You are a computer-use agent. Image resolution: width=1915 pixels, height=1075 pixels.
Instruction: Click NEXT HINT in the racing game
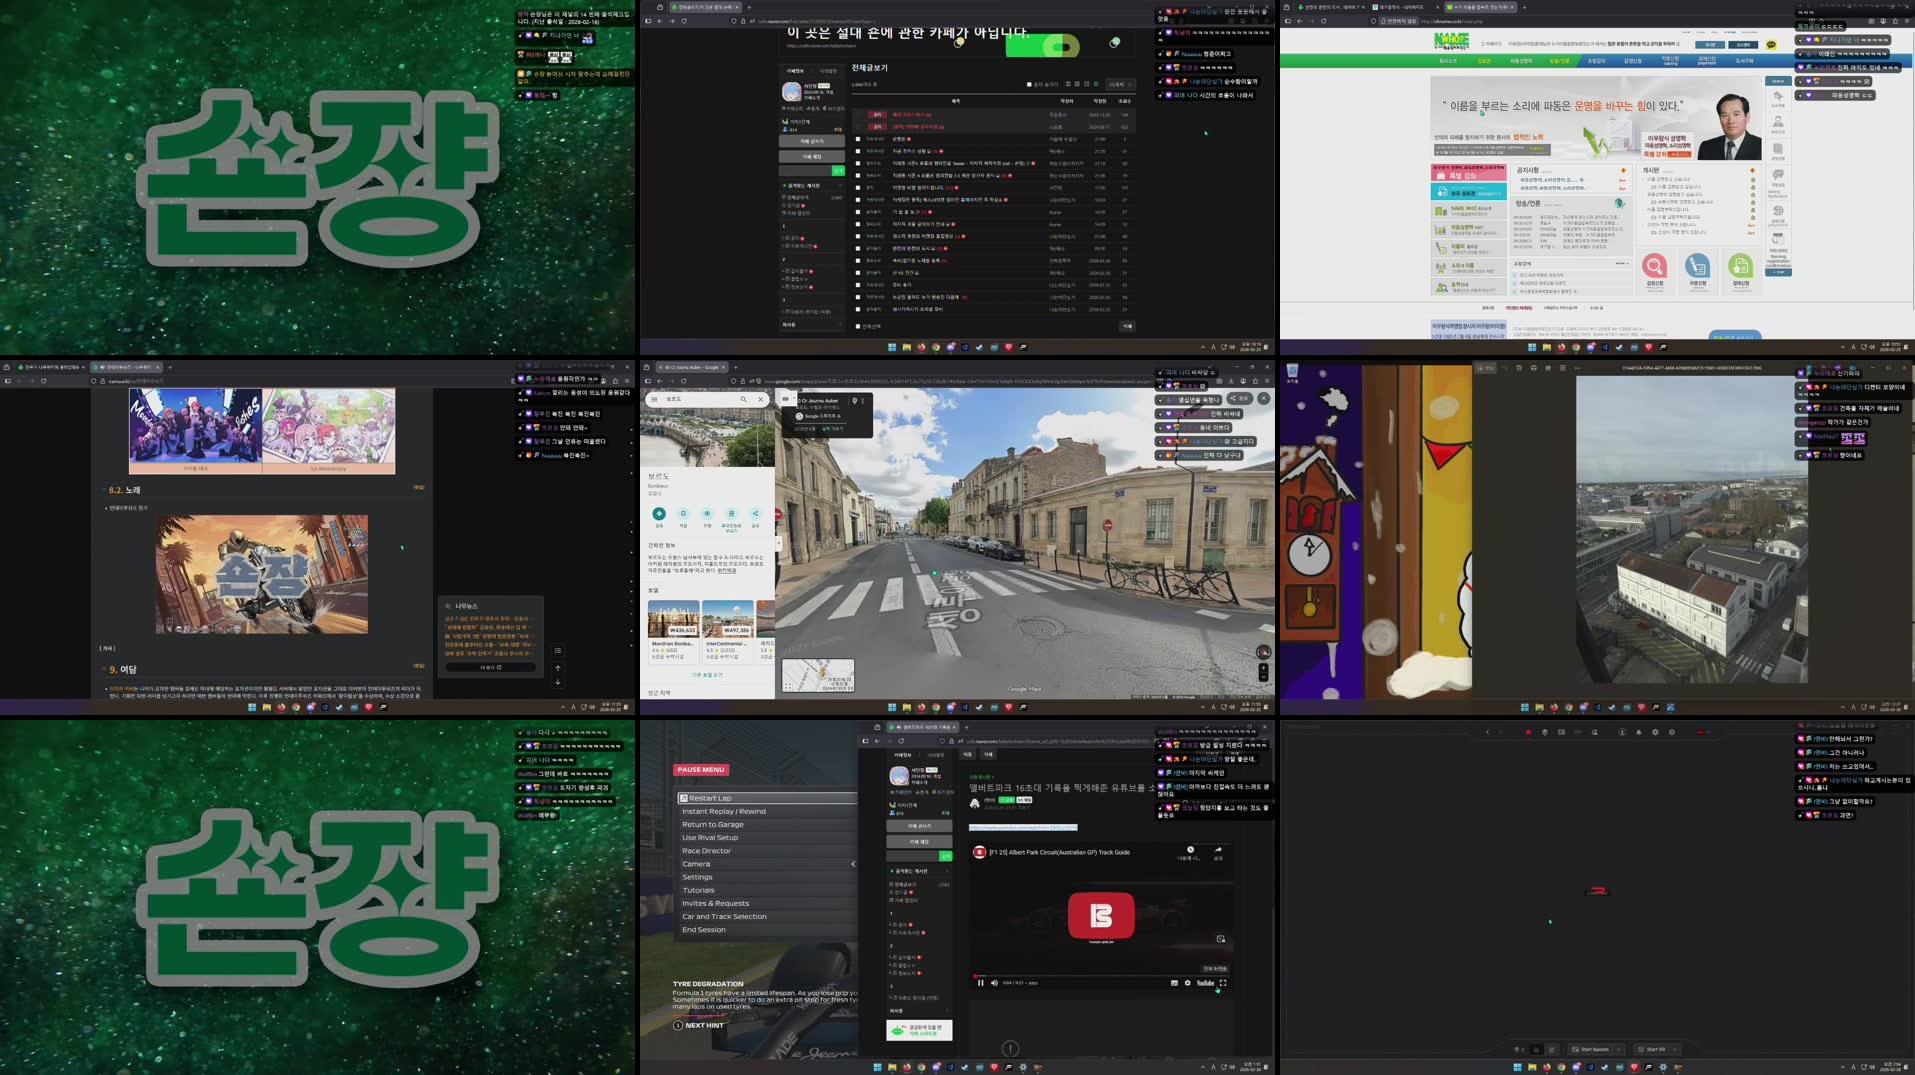703,1025
